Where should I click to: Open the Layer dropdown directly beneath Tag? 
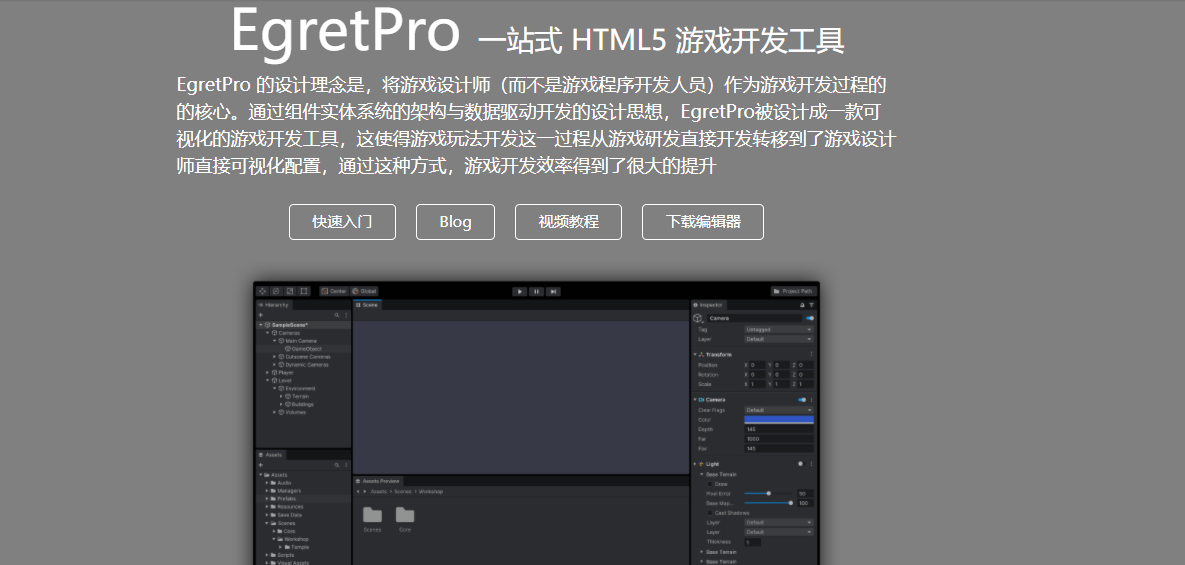point(779,339)
